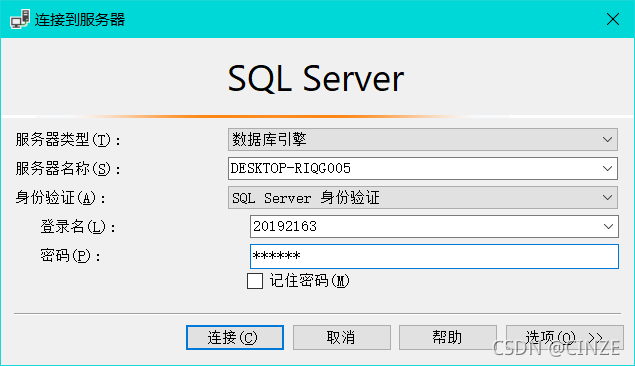
Task: Open the 服务器类型 dropdown
Action: point(422,140)
